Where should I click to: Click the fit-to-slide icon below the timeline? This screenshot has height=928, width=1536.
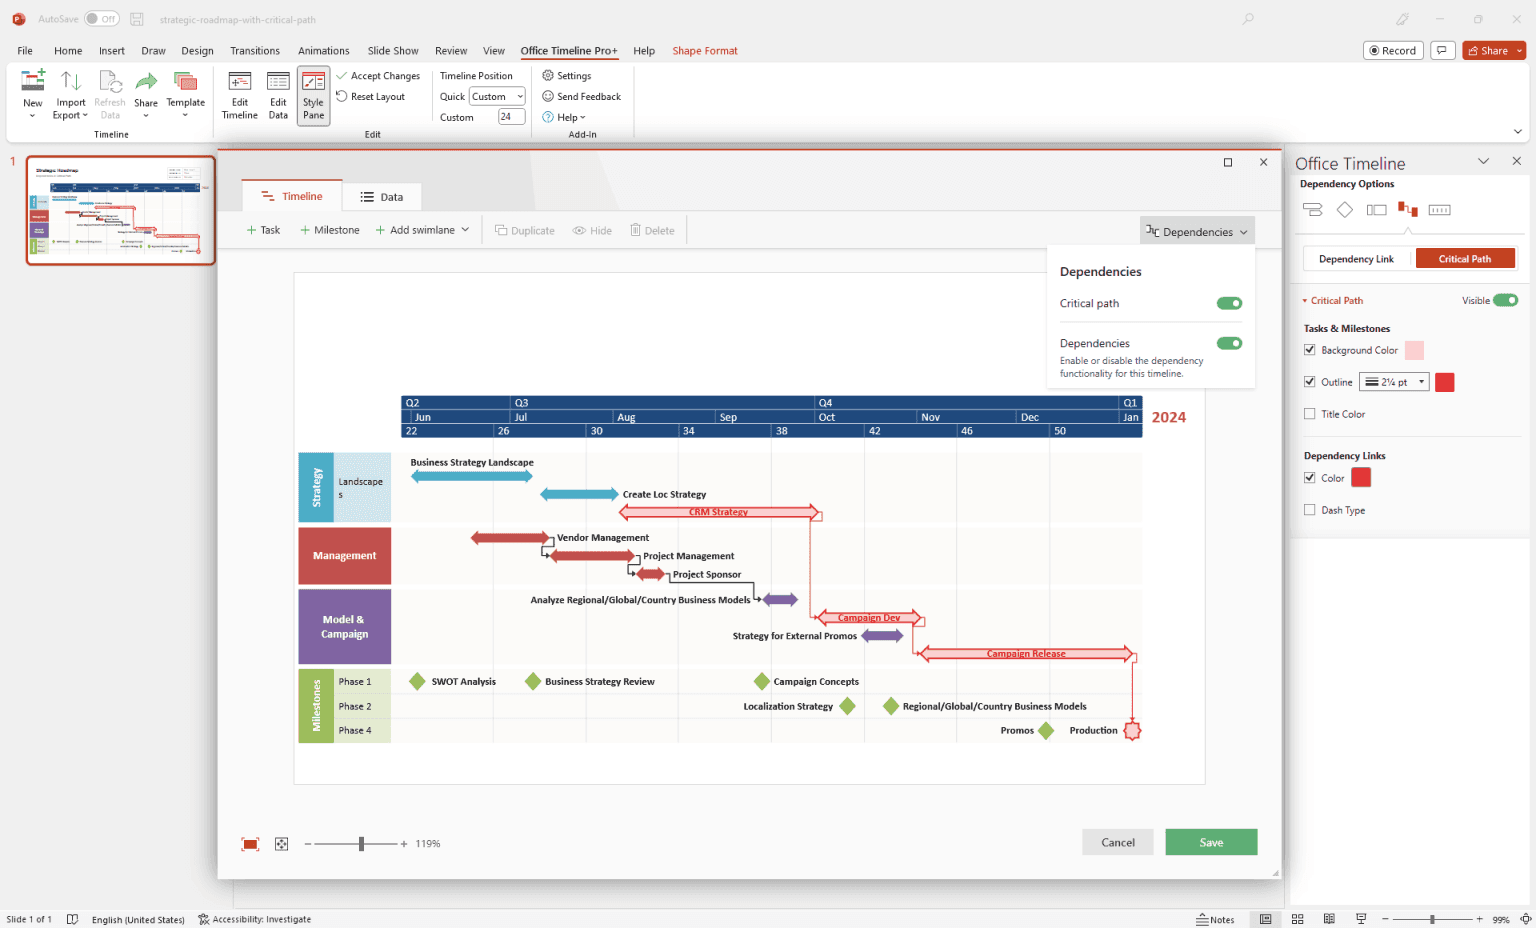click(251, 843)
